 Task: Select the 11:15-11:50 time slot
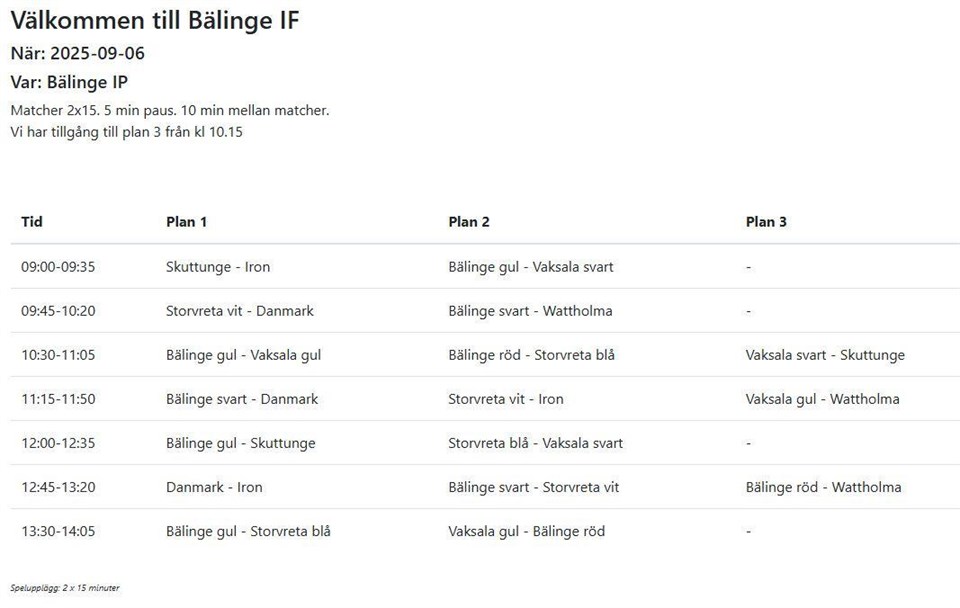point(58,399)
